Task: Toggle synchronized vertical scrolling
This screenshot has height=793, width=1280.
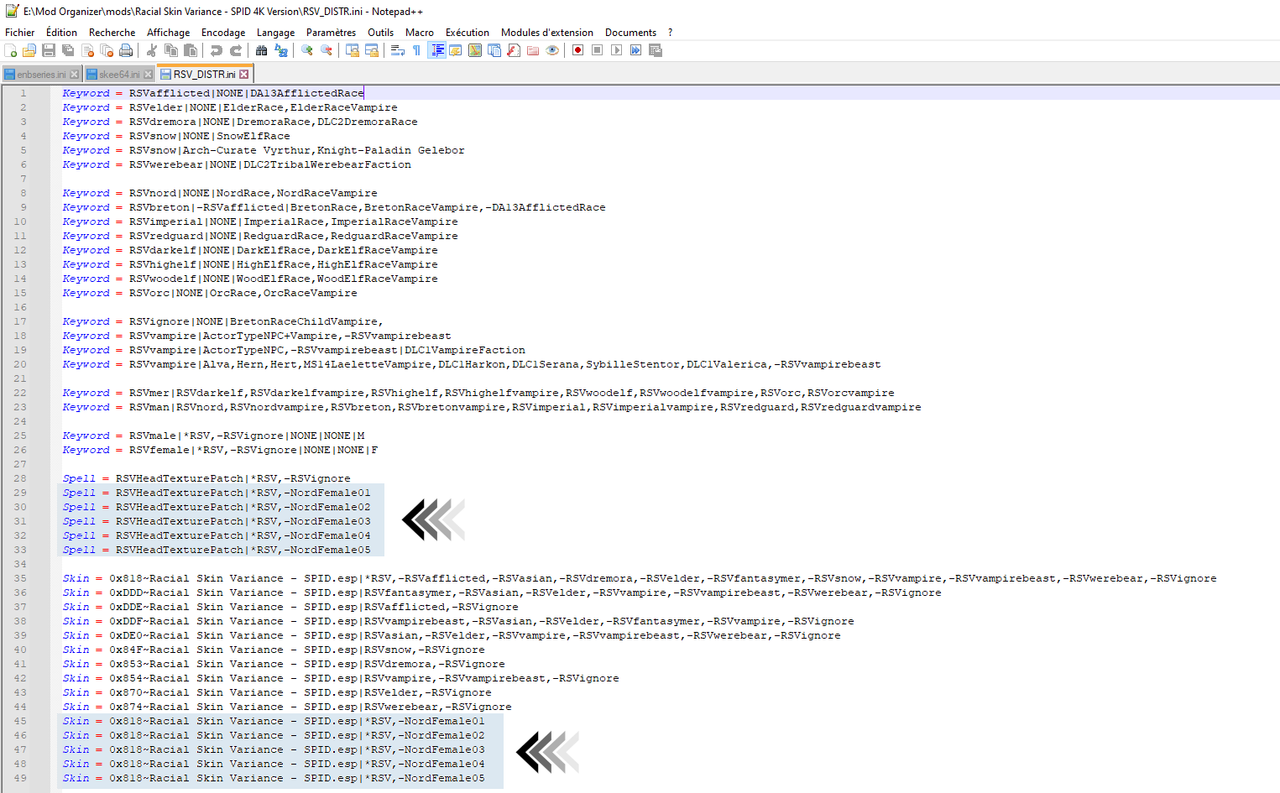Action: click(352, 50)
